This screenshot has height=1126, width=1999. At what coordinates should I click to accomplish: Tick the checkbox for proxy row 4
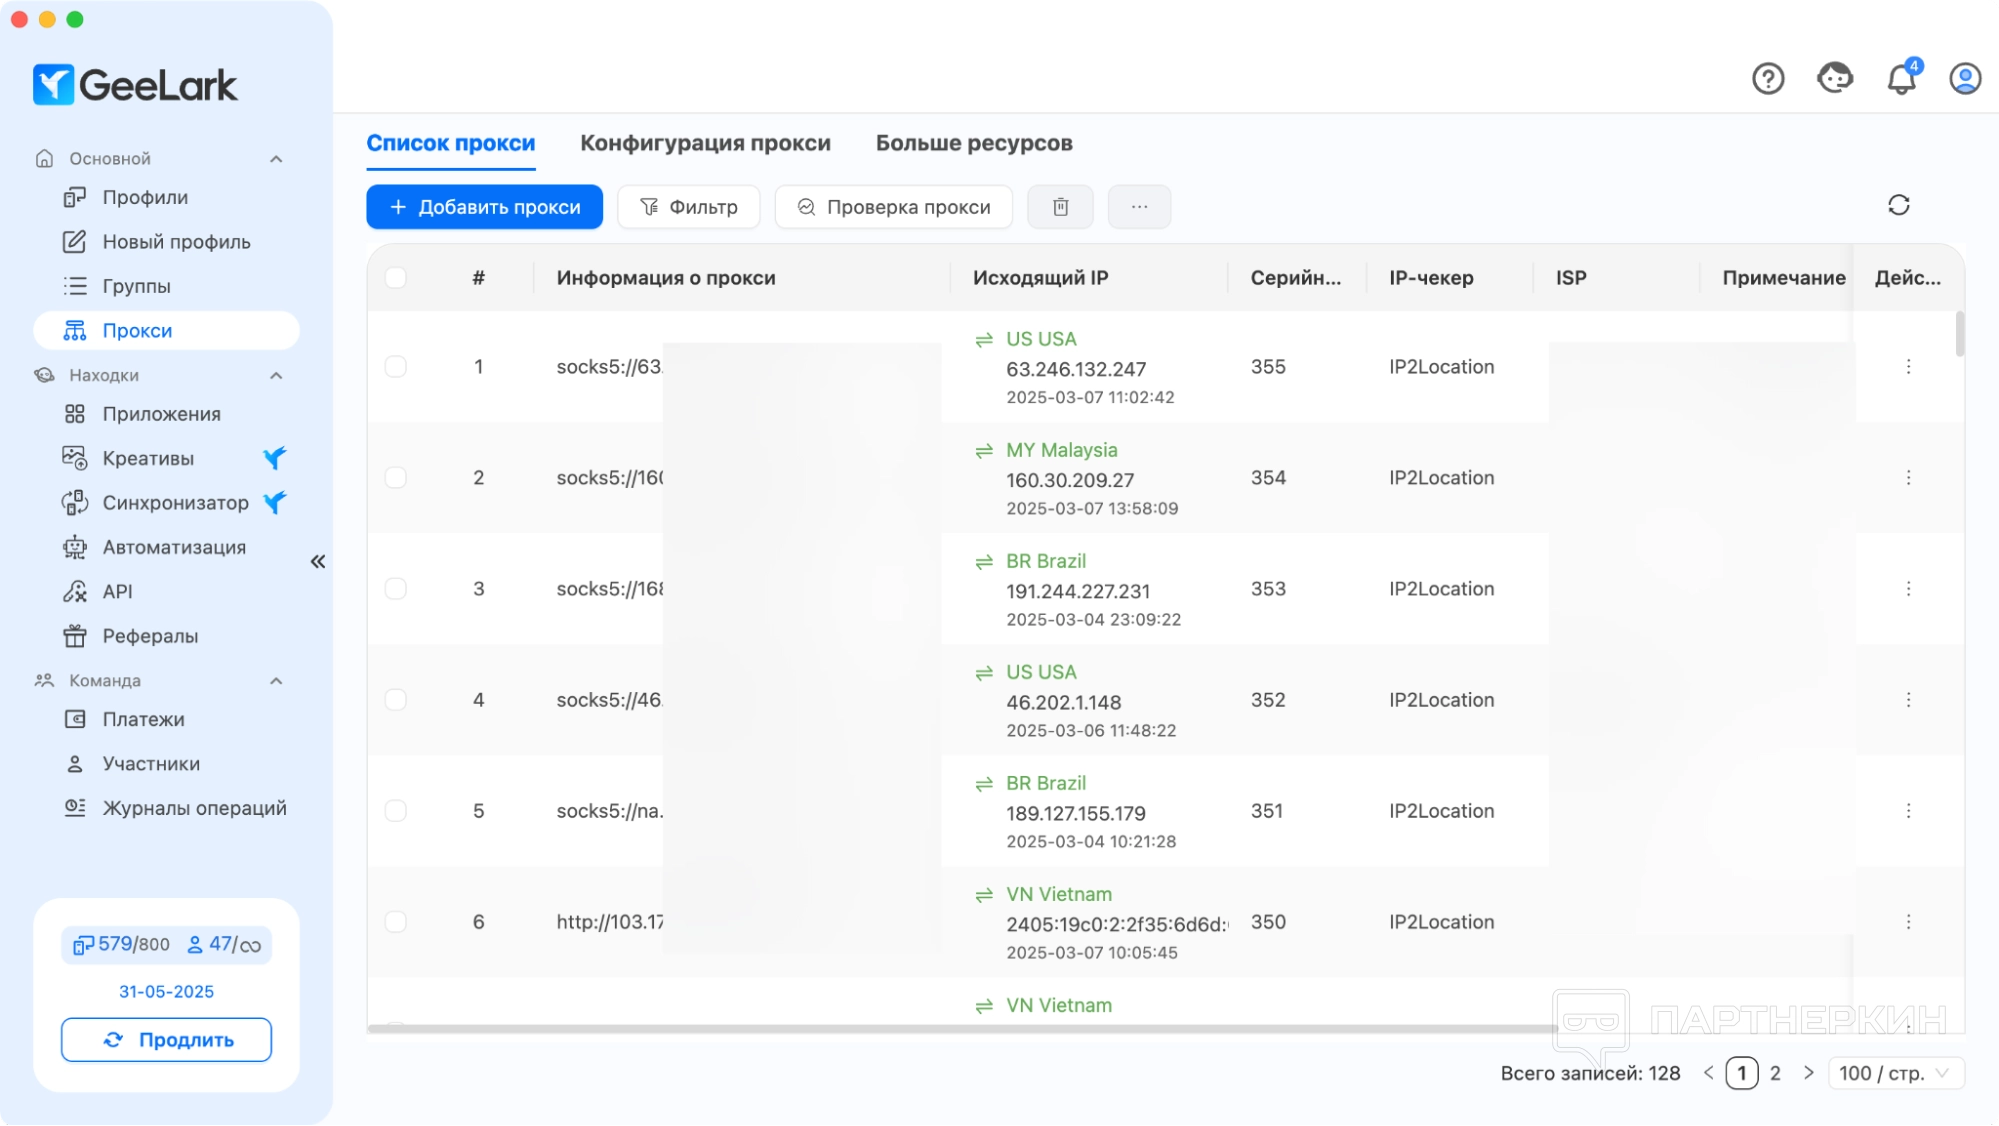396,700
